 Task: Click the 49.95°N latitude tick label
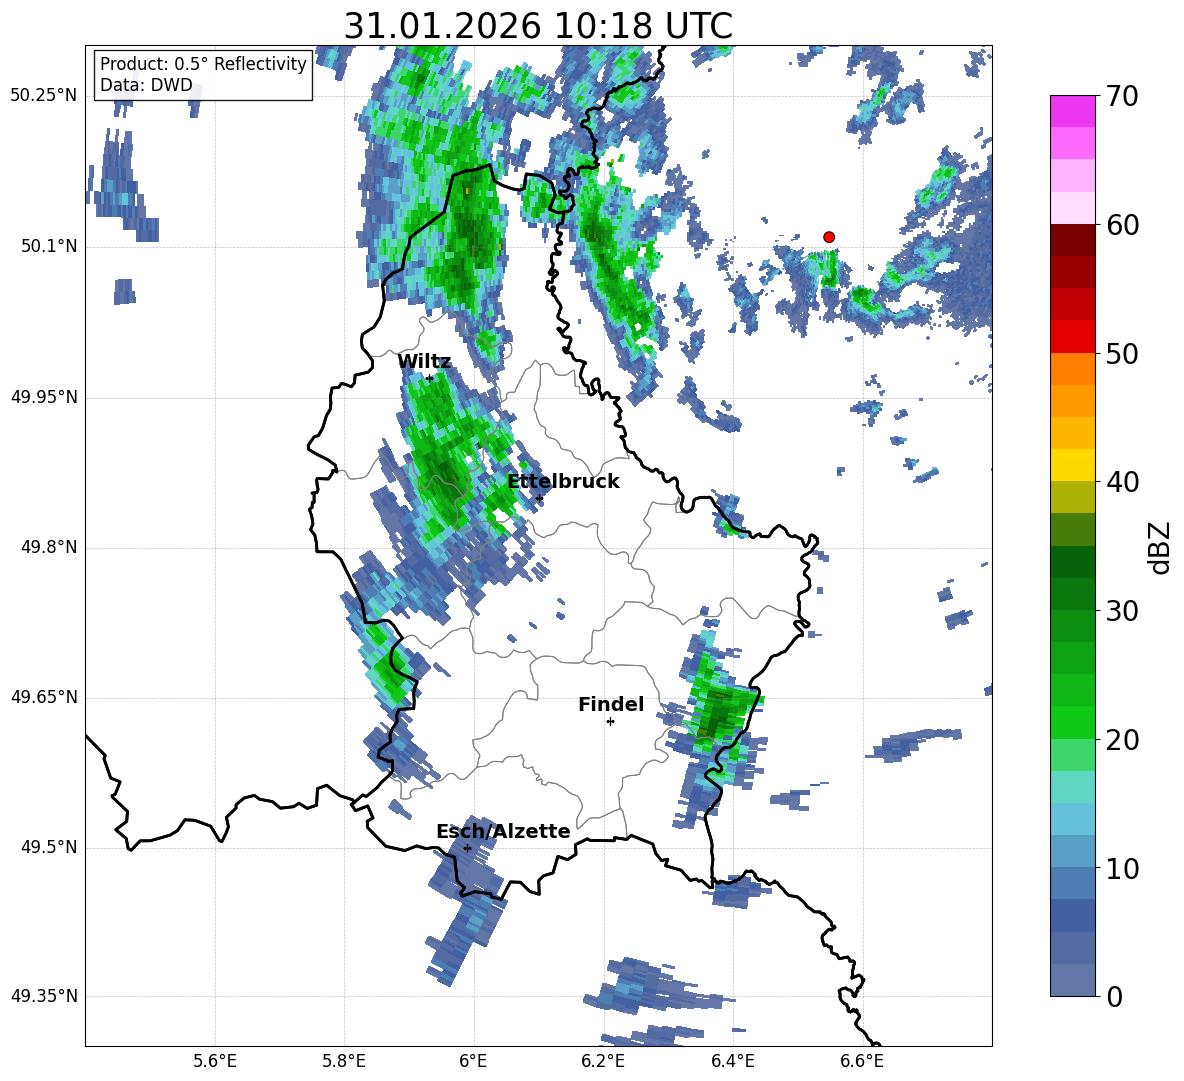click(44, 396)
